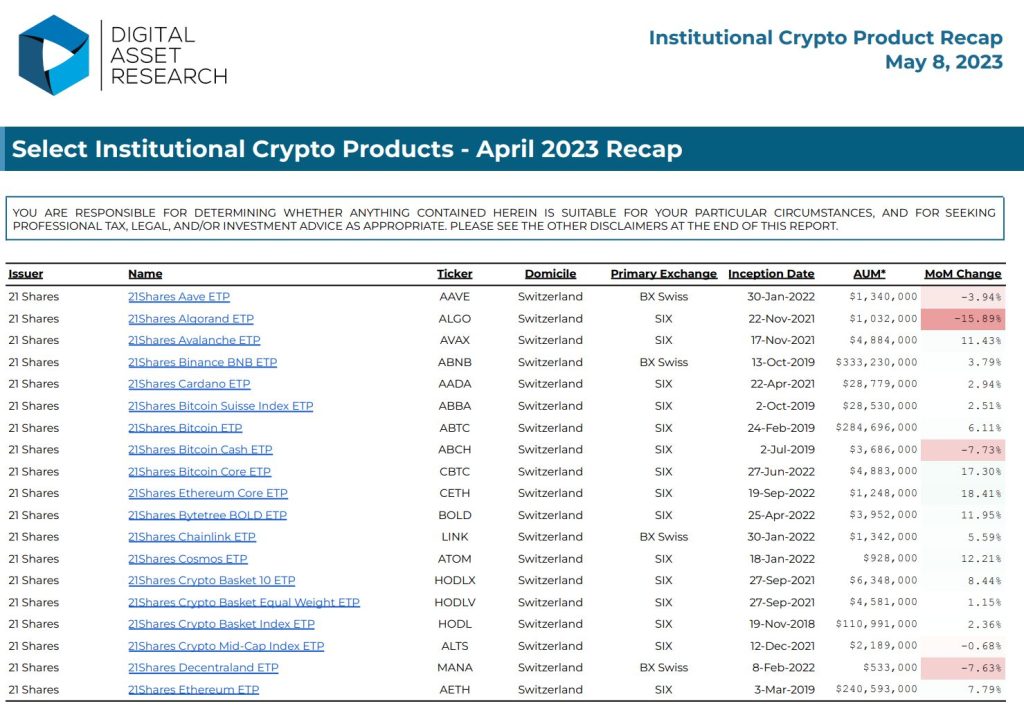Open the 21Shares Ethereum Core ETP link
1024x717 pixels.
(208, 493)
